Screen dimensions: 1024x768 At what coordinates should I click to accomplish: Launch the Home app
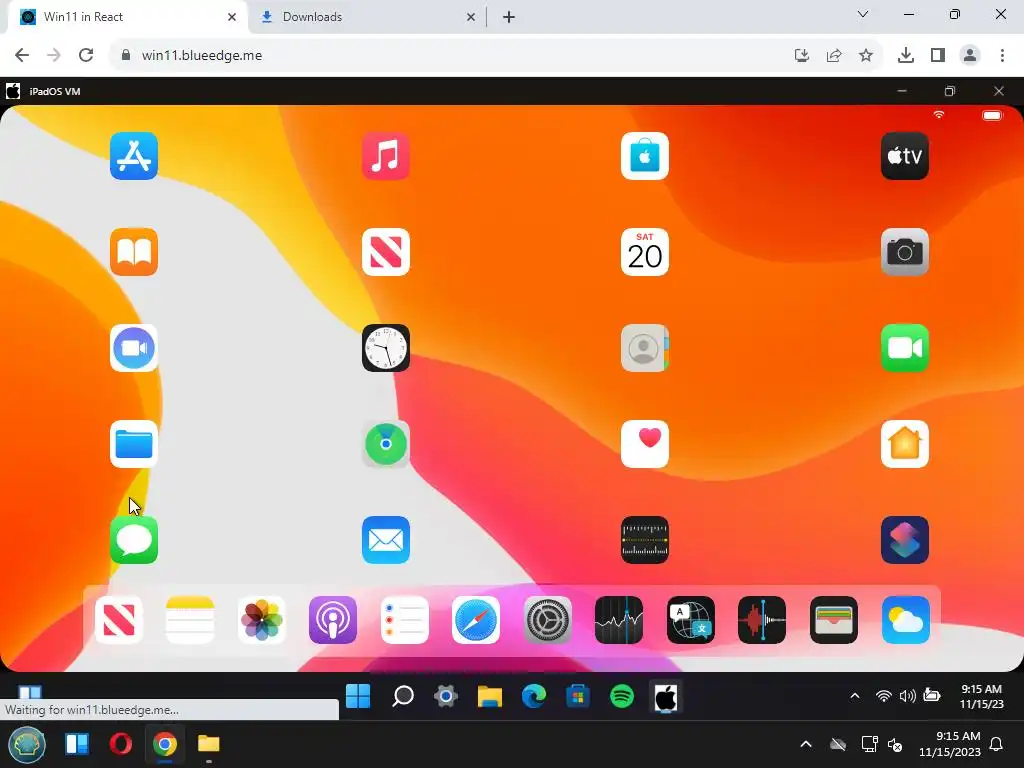point(904,444)
